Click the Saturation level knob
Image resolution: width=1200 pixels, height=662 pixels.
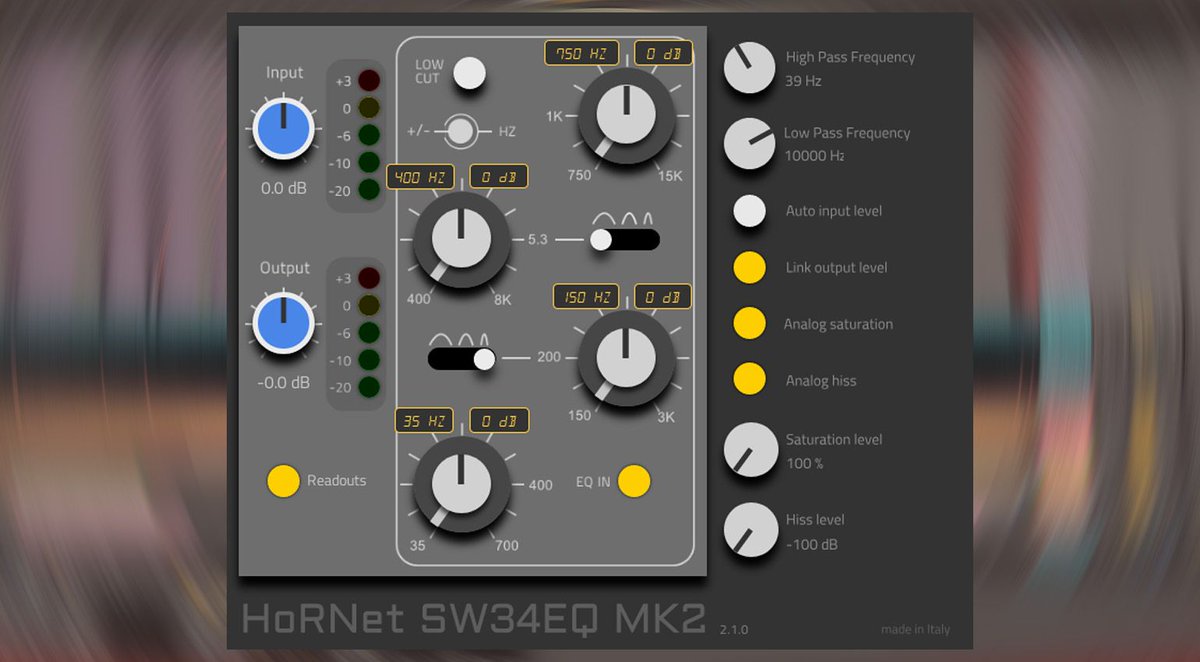[x=750, y=449]
